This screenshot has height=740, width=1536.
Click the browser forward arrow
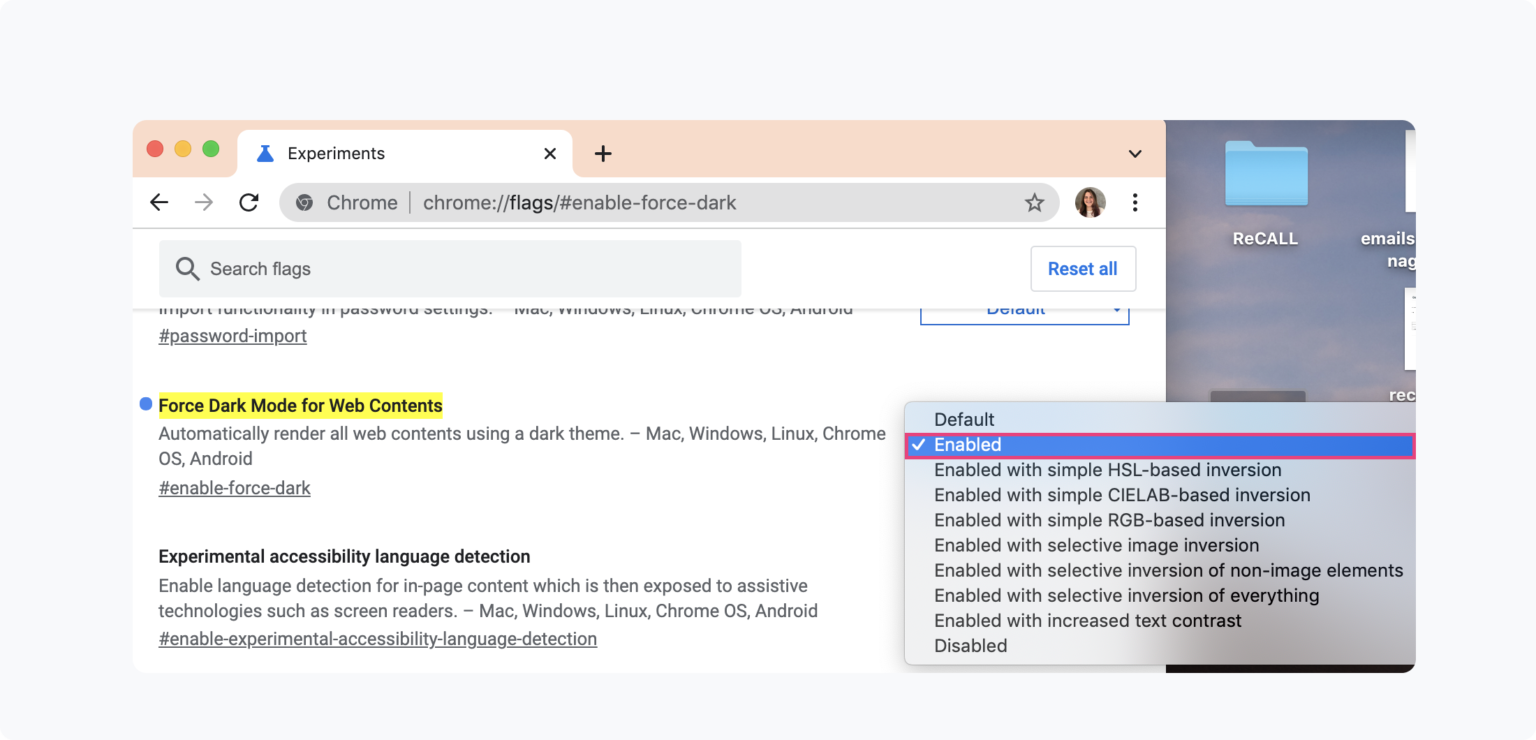[204, 203]
